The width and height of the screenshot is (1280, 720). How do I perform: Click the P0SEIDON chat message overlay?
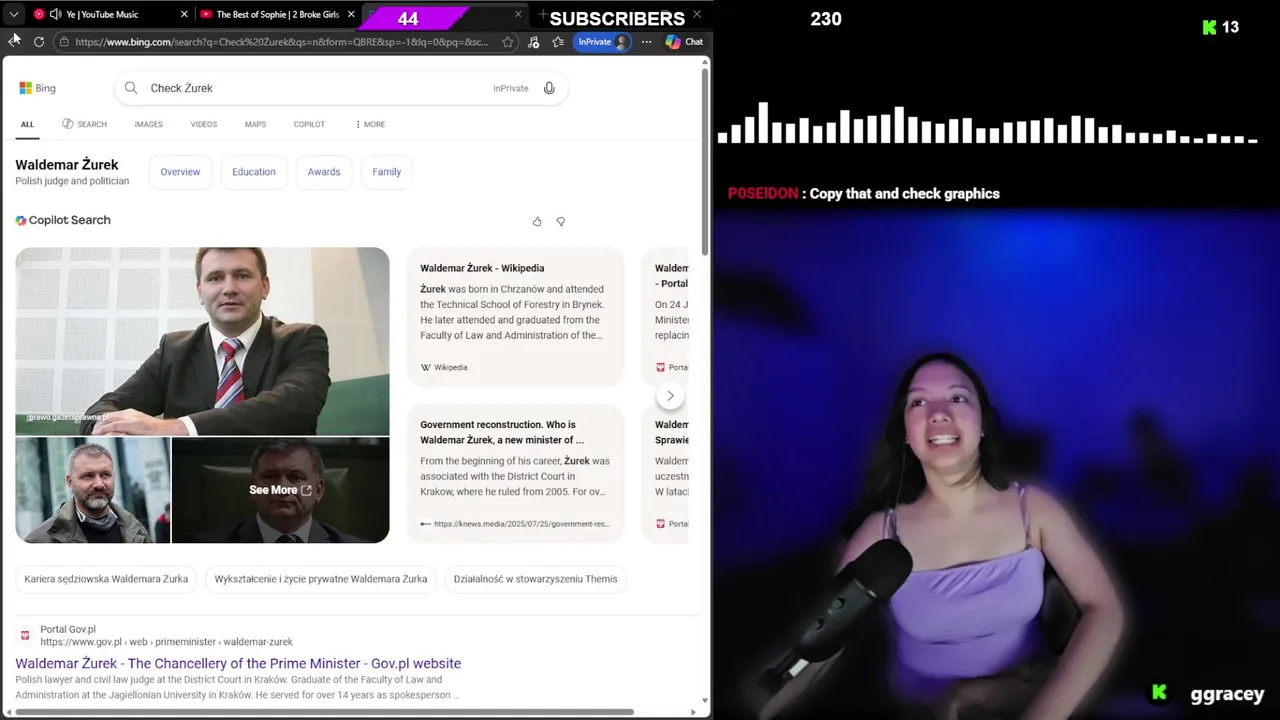point(864,194)
